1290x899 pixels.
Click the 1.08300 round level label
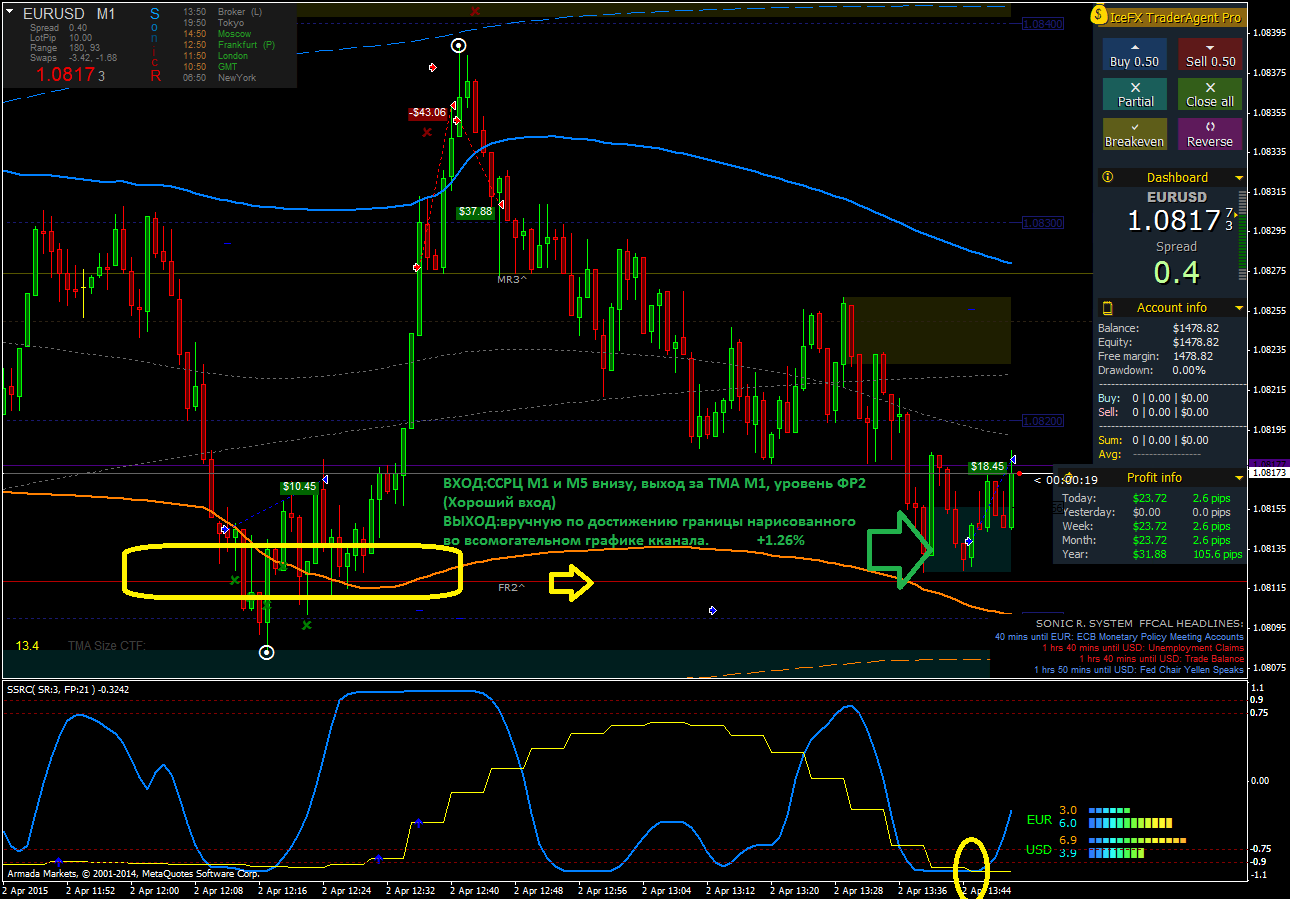point(1043,223)
